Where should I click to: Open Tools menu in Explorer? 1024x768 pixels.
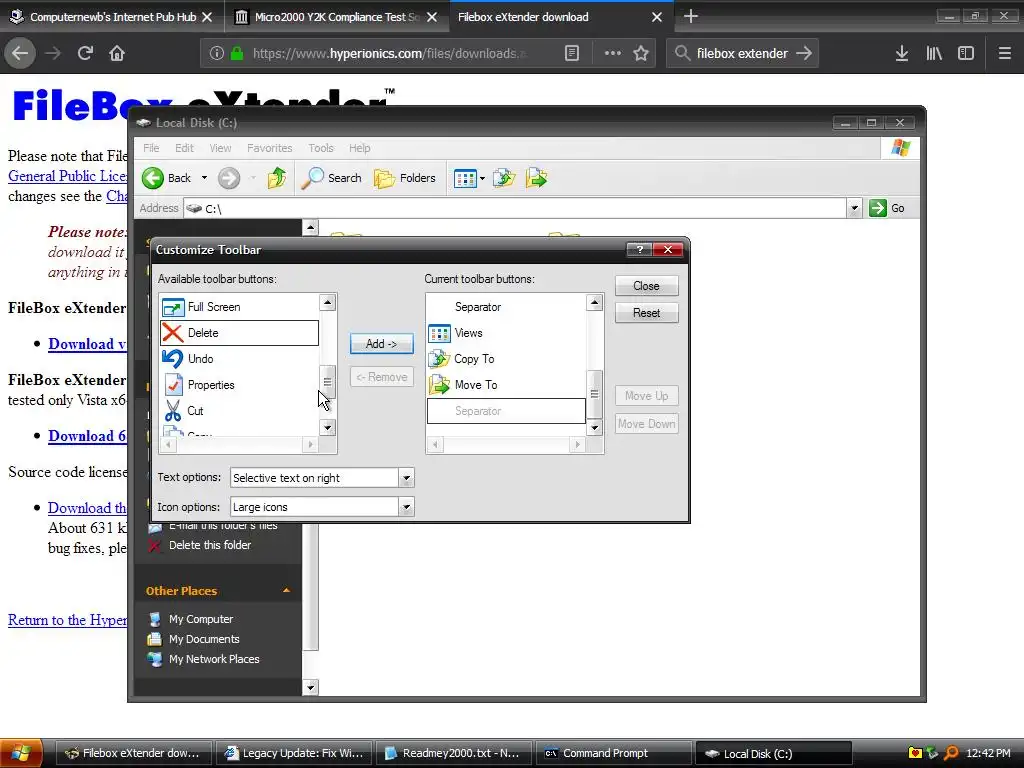point(321,148)
